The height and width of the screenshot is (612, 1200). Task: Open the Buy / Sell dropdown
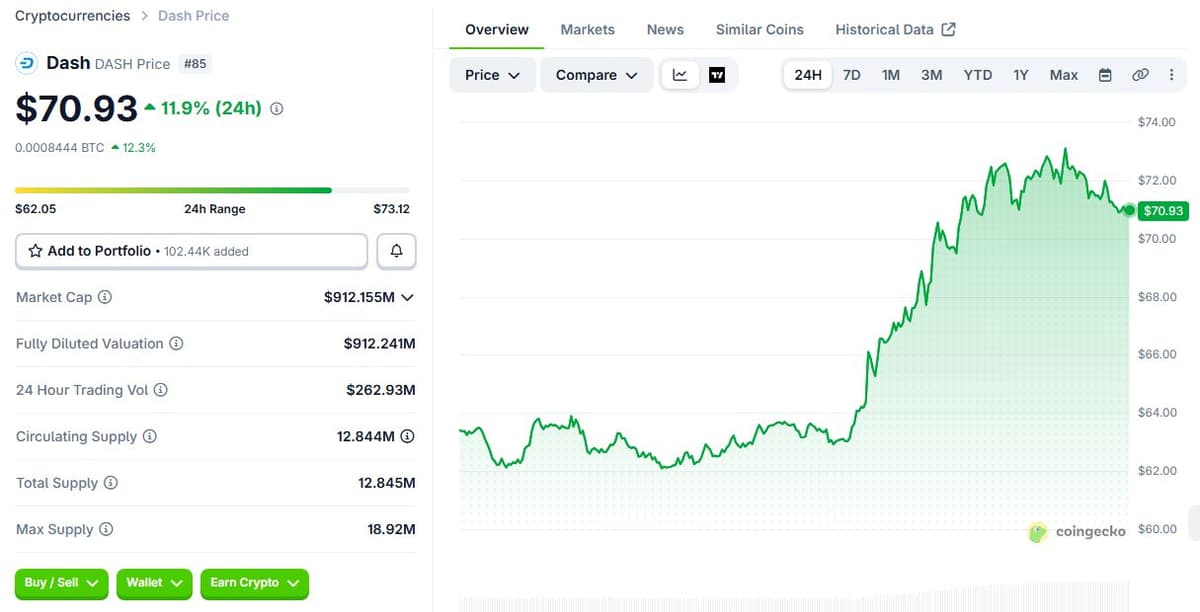62,583
